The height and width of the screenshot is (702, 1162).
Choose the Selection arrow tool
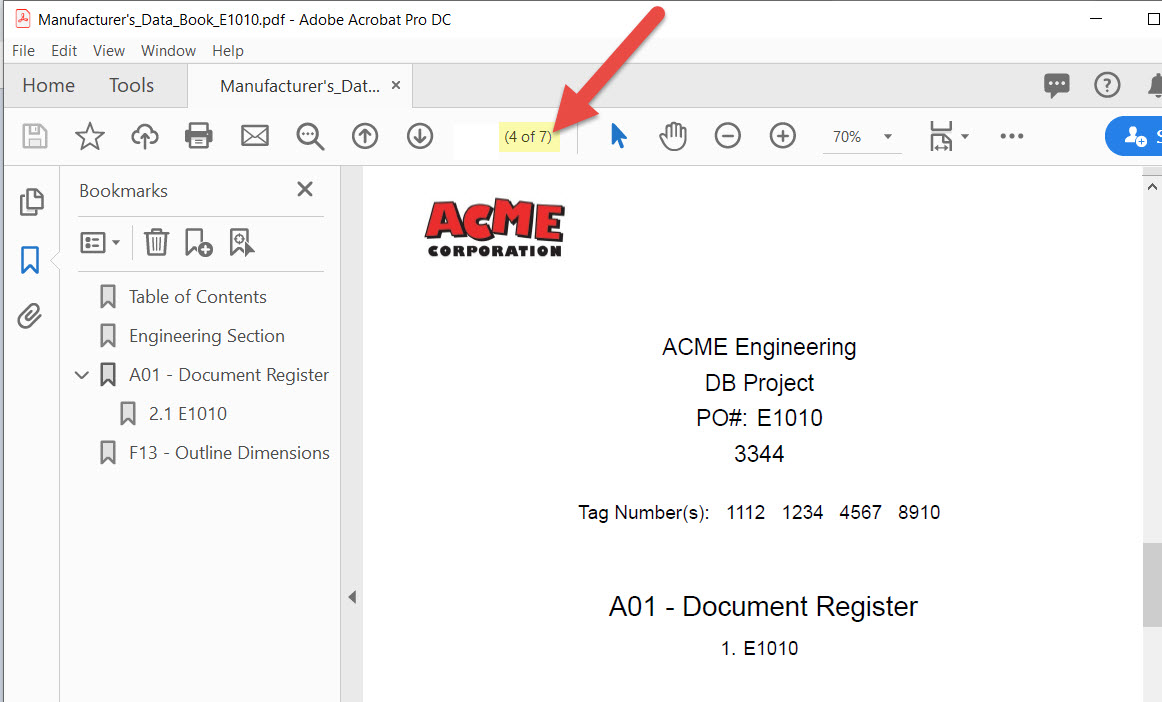618,136
